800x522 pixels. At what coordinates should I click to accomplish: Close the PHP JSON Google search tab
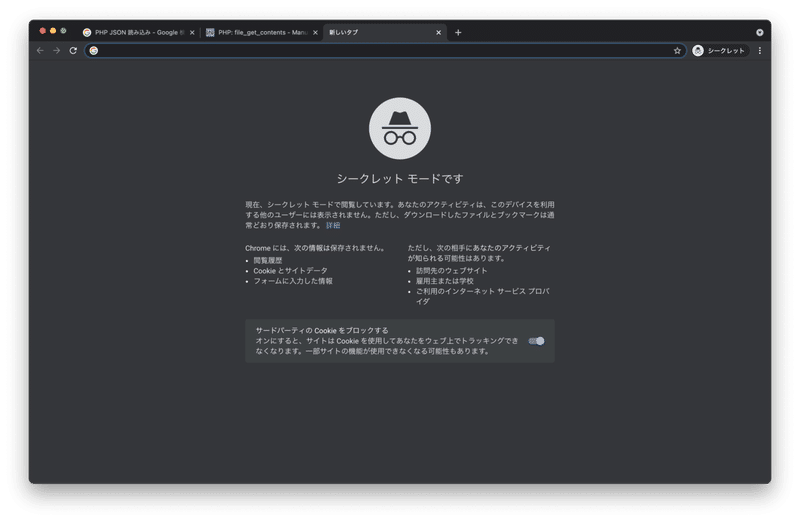pyautogui.click(x=192, y=33)
